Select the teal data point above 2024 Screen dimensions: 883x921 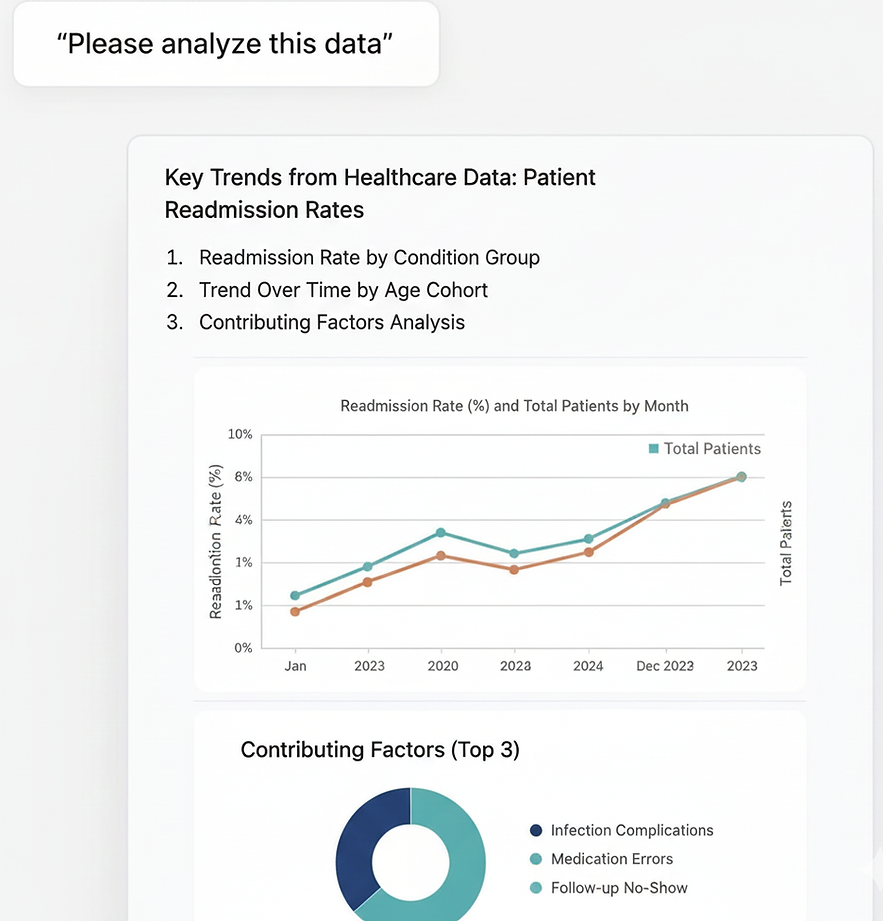click(x=588, y=540)
